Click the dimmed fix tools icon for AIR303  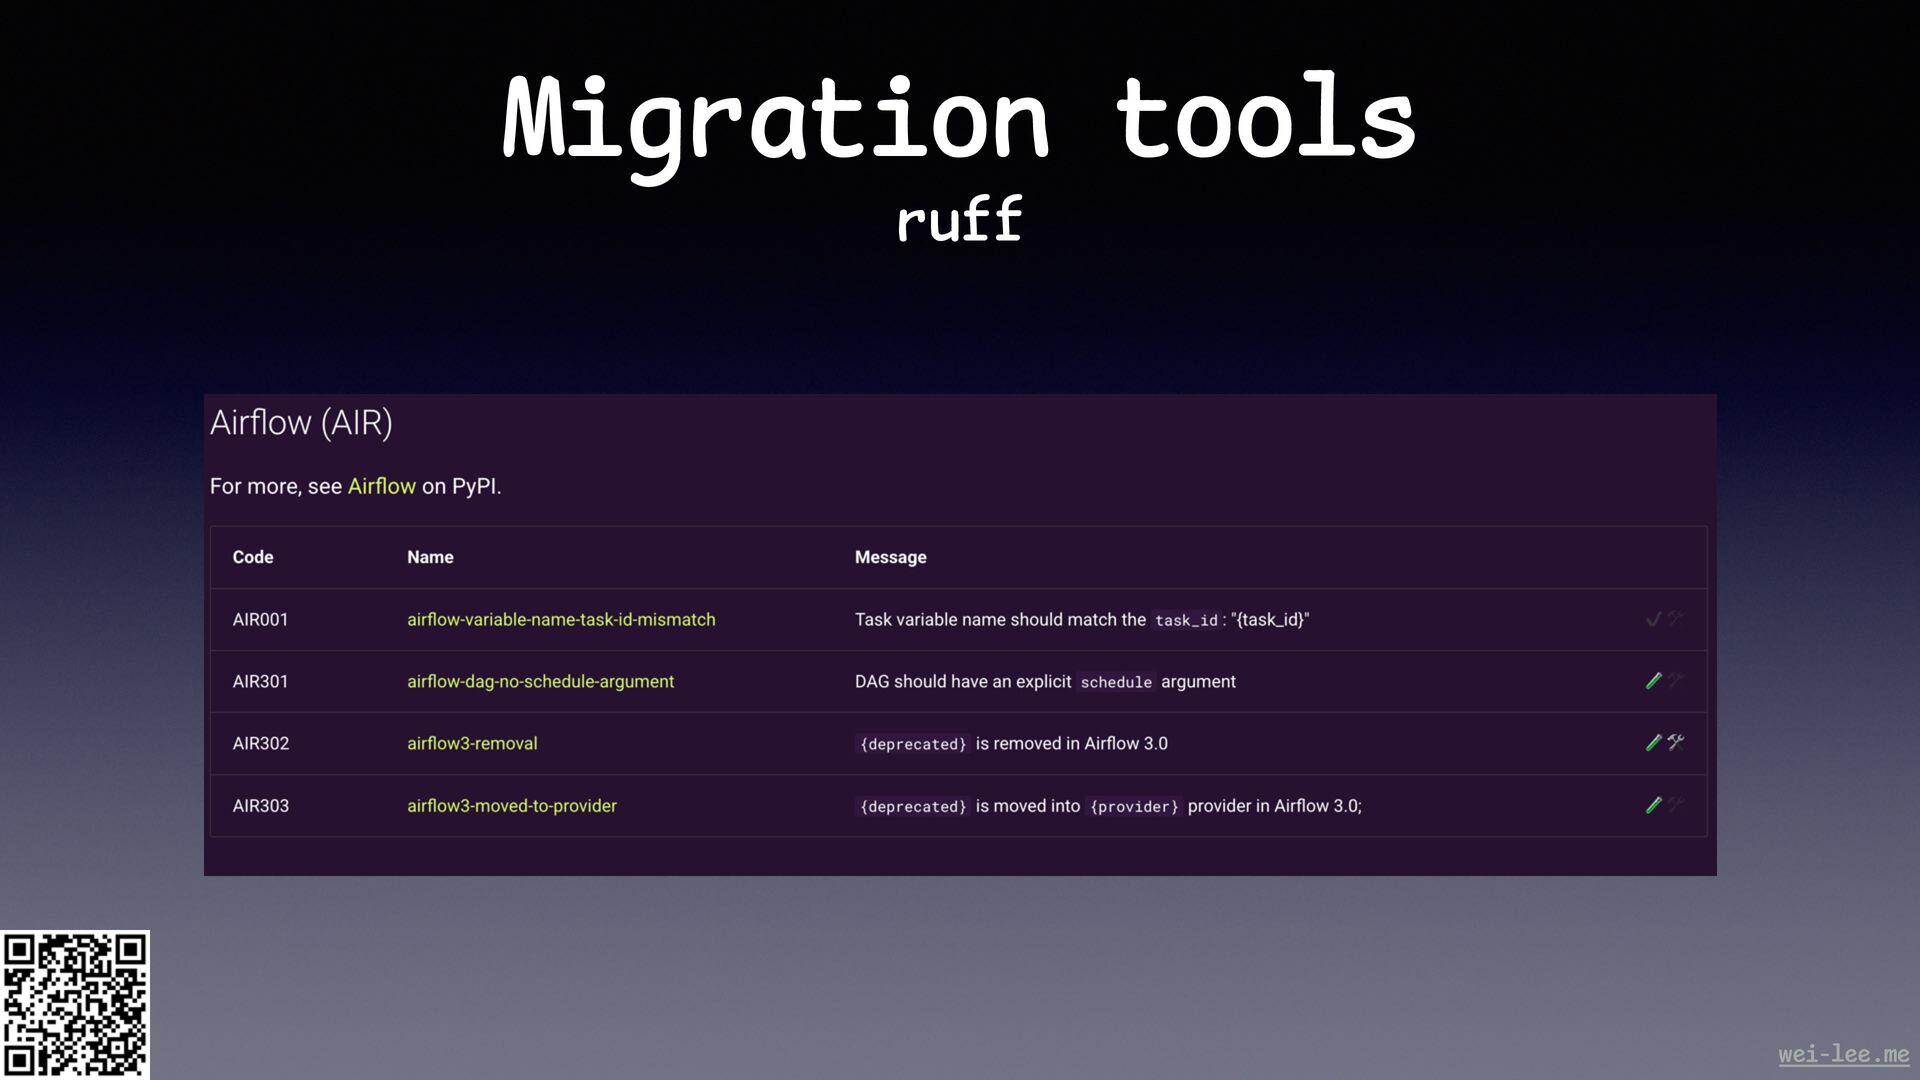1676,804
